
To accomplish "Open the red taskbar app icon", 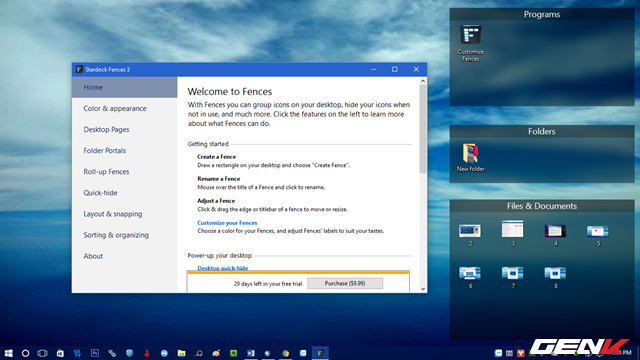I will 147,353.
